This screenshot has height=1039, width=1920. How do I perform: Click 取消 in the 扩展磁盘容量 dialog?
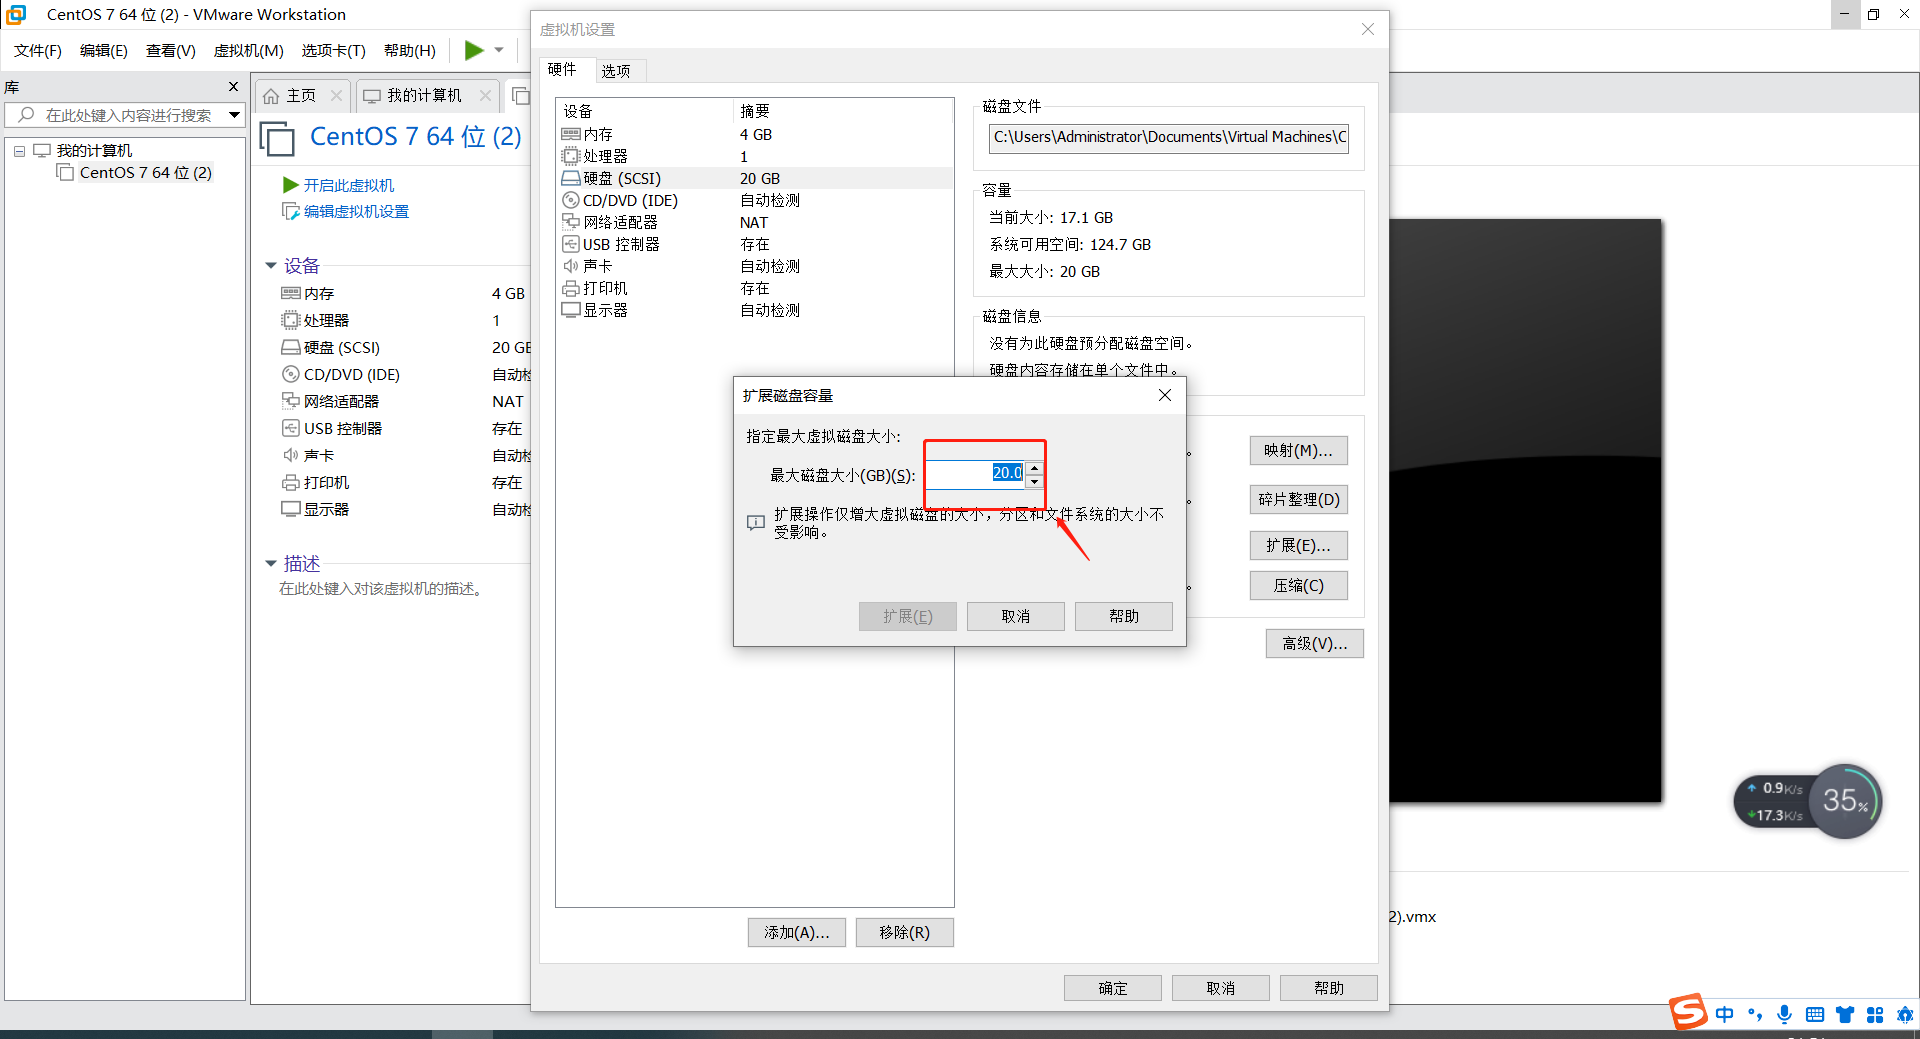(1016, 616)
